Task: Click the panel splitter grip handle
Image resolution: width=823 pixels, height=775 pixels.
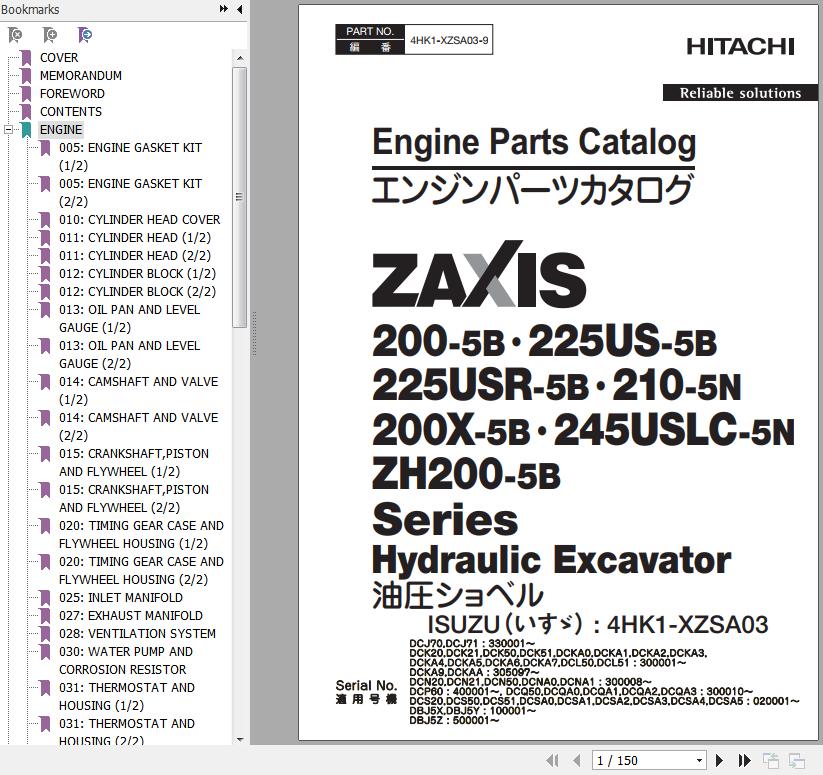Action: (x=255, y=334)
